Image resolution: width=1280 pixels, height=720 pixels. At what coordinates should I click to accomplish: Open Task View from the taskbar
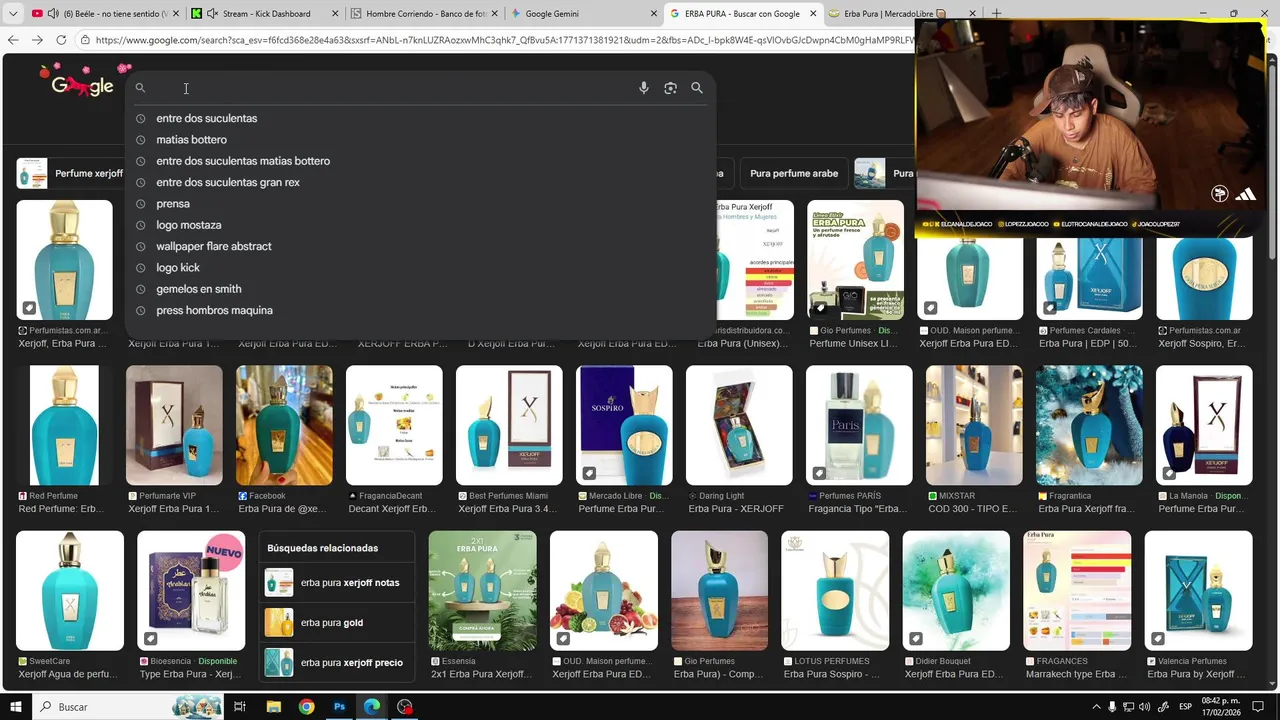(240, 706)
